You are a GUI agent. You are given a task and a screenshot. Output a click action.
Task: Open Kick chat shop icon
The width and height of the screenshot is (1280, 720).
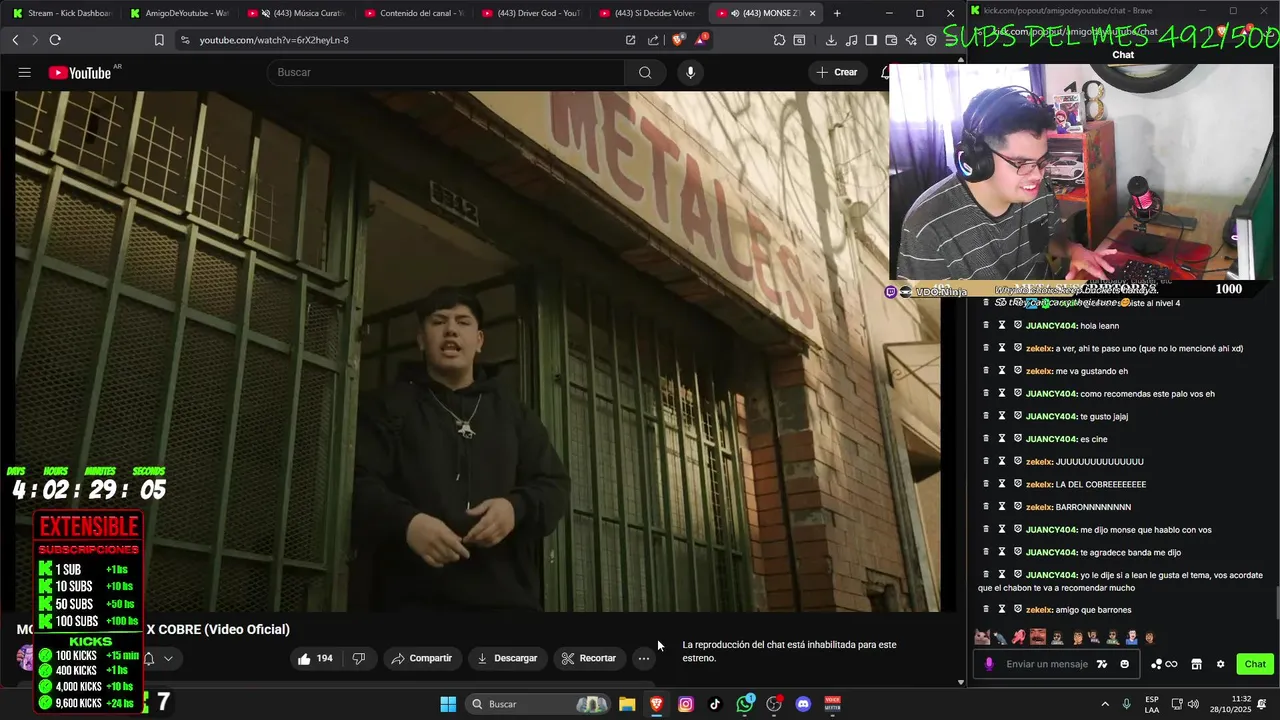click(1196, 664)
